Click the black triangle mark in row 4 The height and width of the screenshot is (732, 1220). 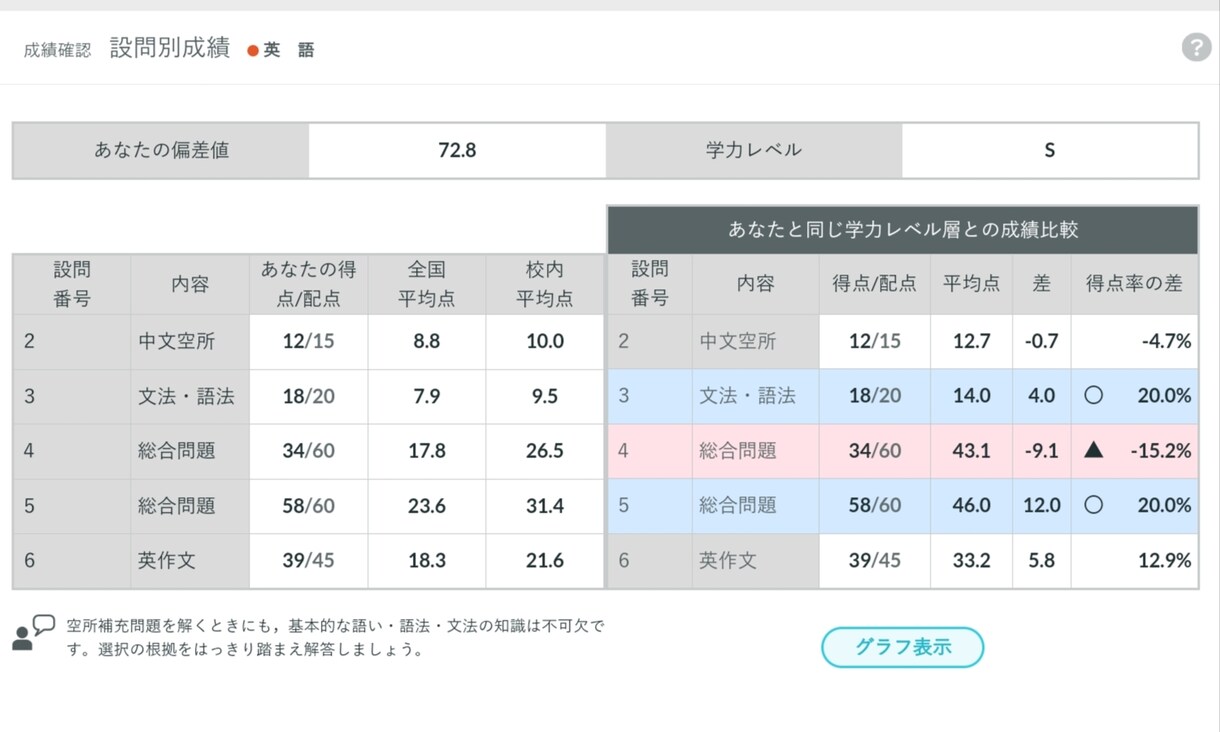point(1093,450)
